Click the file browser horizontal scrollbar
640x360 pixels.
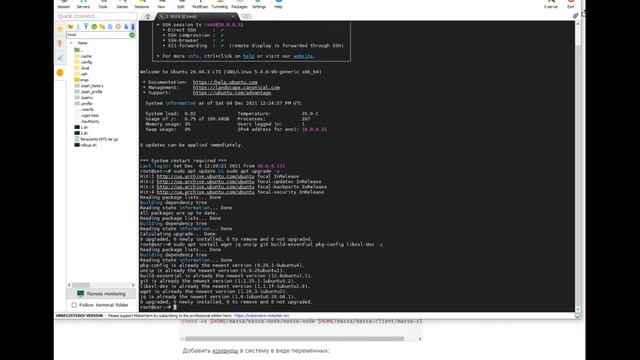click(x=101, y=285)
